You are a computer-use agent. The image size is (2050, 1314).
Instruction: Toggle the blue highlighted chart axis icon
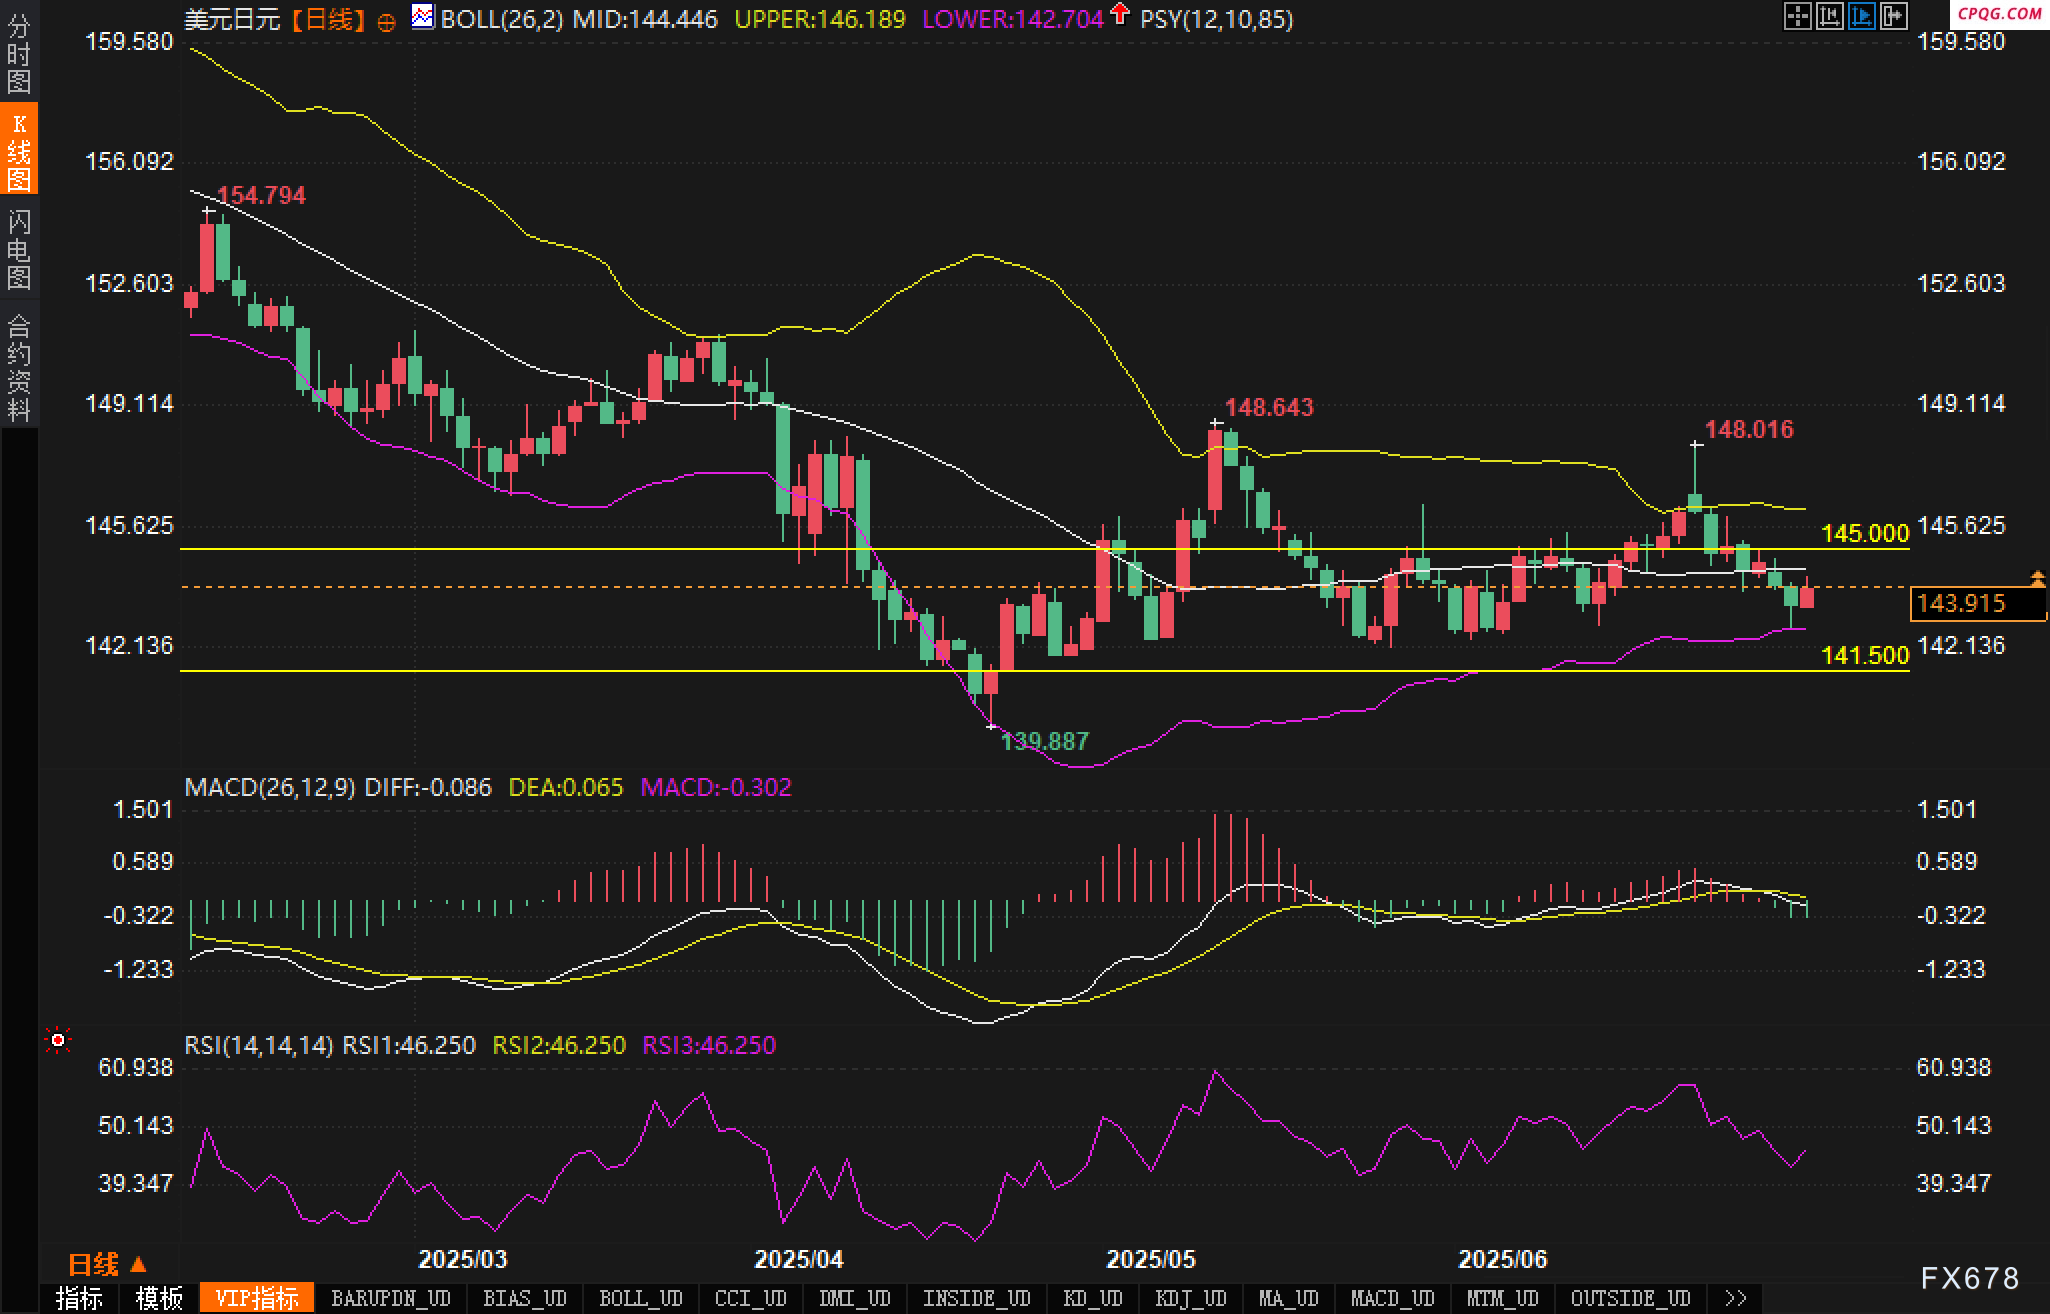(1861, 16)
